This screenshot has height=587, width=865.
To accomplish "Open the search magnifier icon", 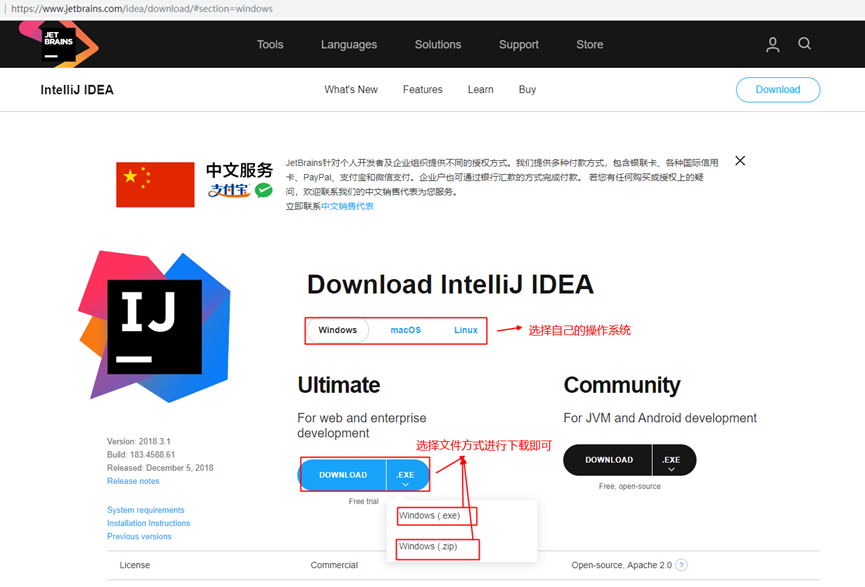I will click(804, 44).
